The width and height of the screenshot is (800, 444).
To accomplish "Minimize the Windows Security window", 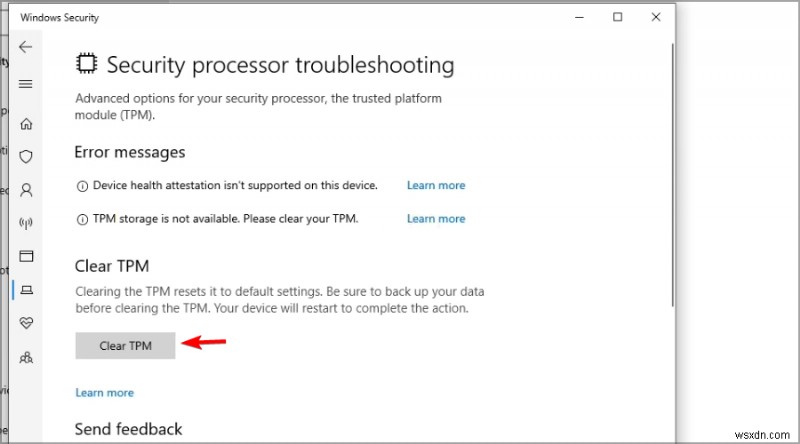I will click(578, 17).
